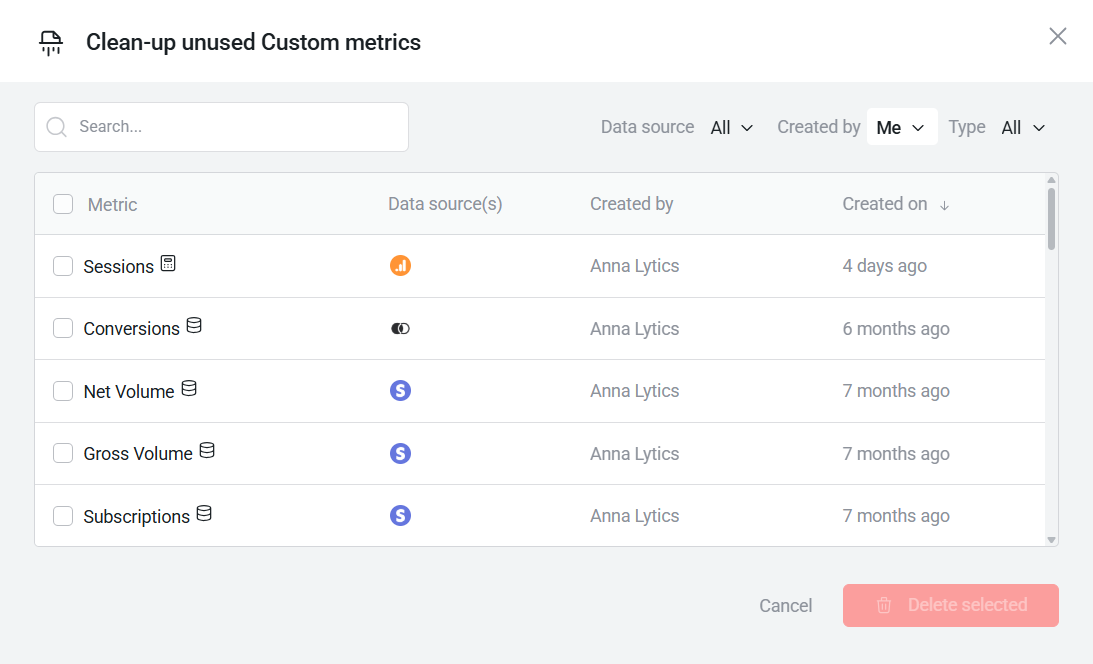This screenshot has width=1093, height=664.
Task: Click the Stripe icon in Net Volume row
Action: tap(400, 391)
